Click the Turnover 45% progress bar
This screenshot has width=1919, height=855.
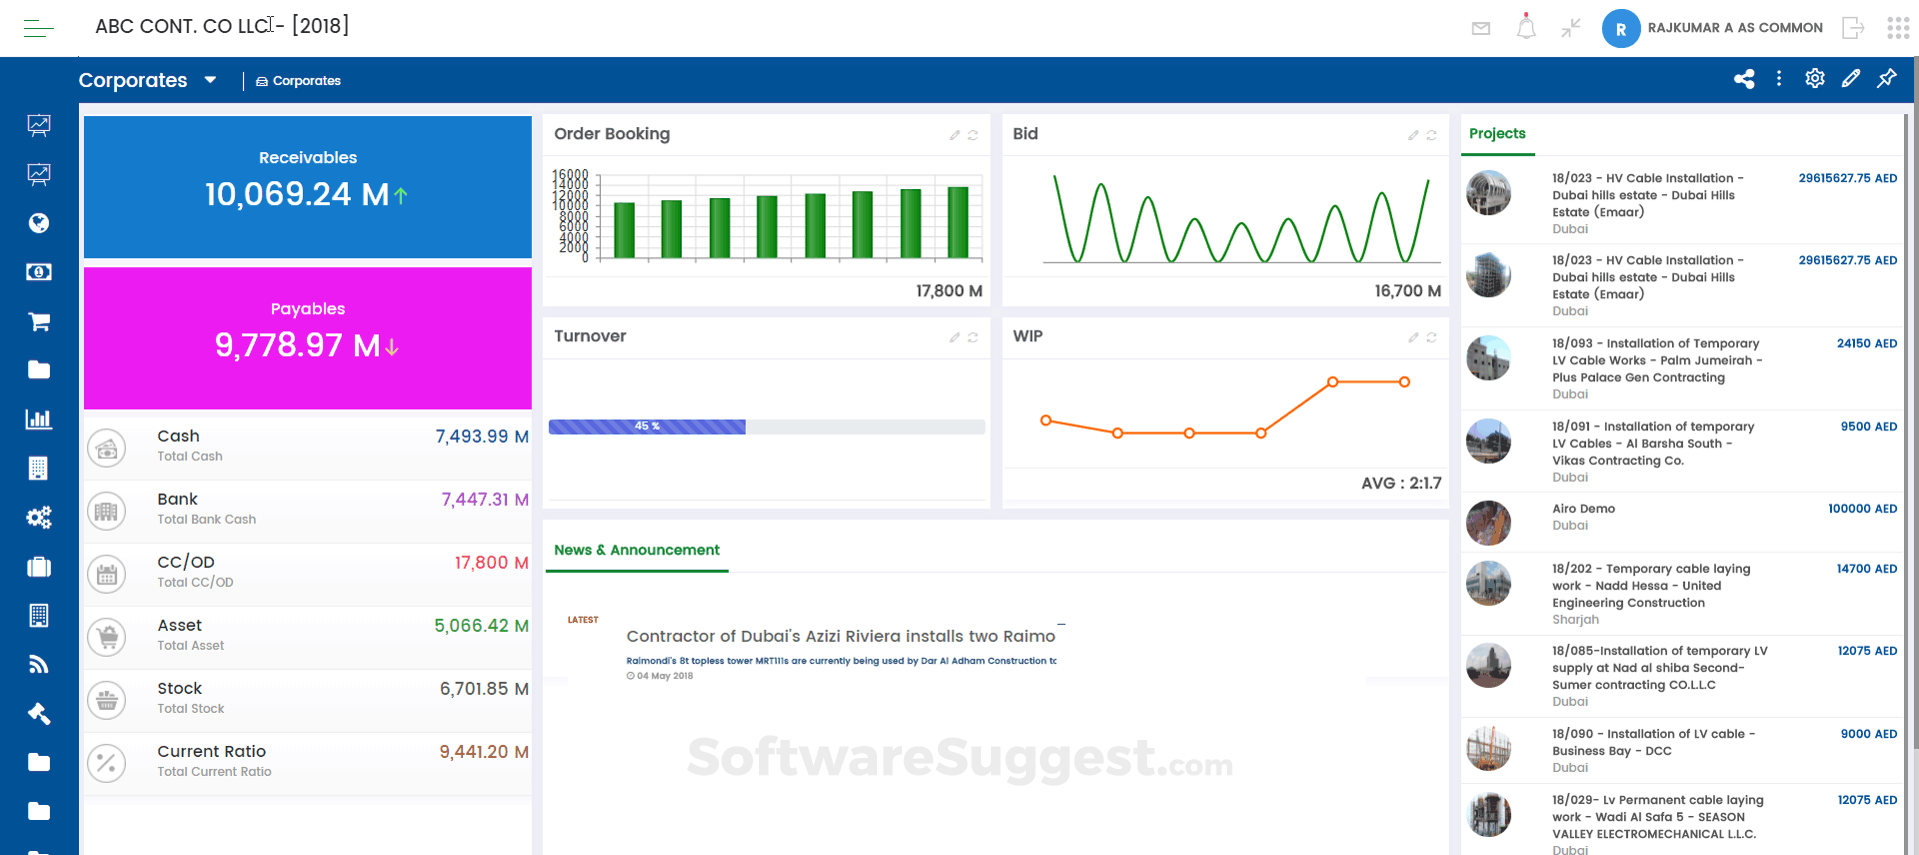click(767, 427)
